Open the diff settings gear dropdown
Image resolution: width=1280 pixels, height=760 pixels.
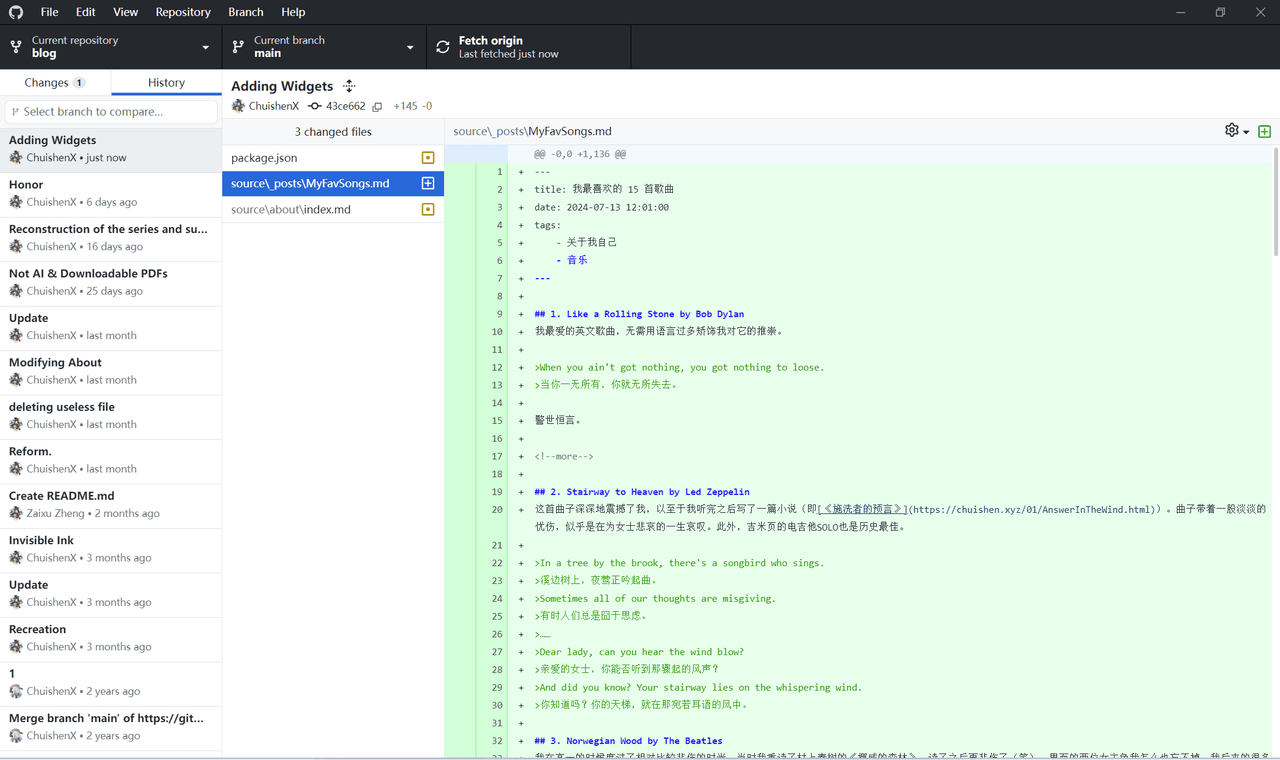[1237, 131]
